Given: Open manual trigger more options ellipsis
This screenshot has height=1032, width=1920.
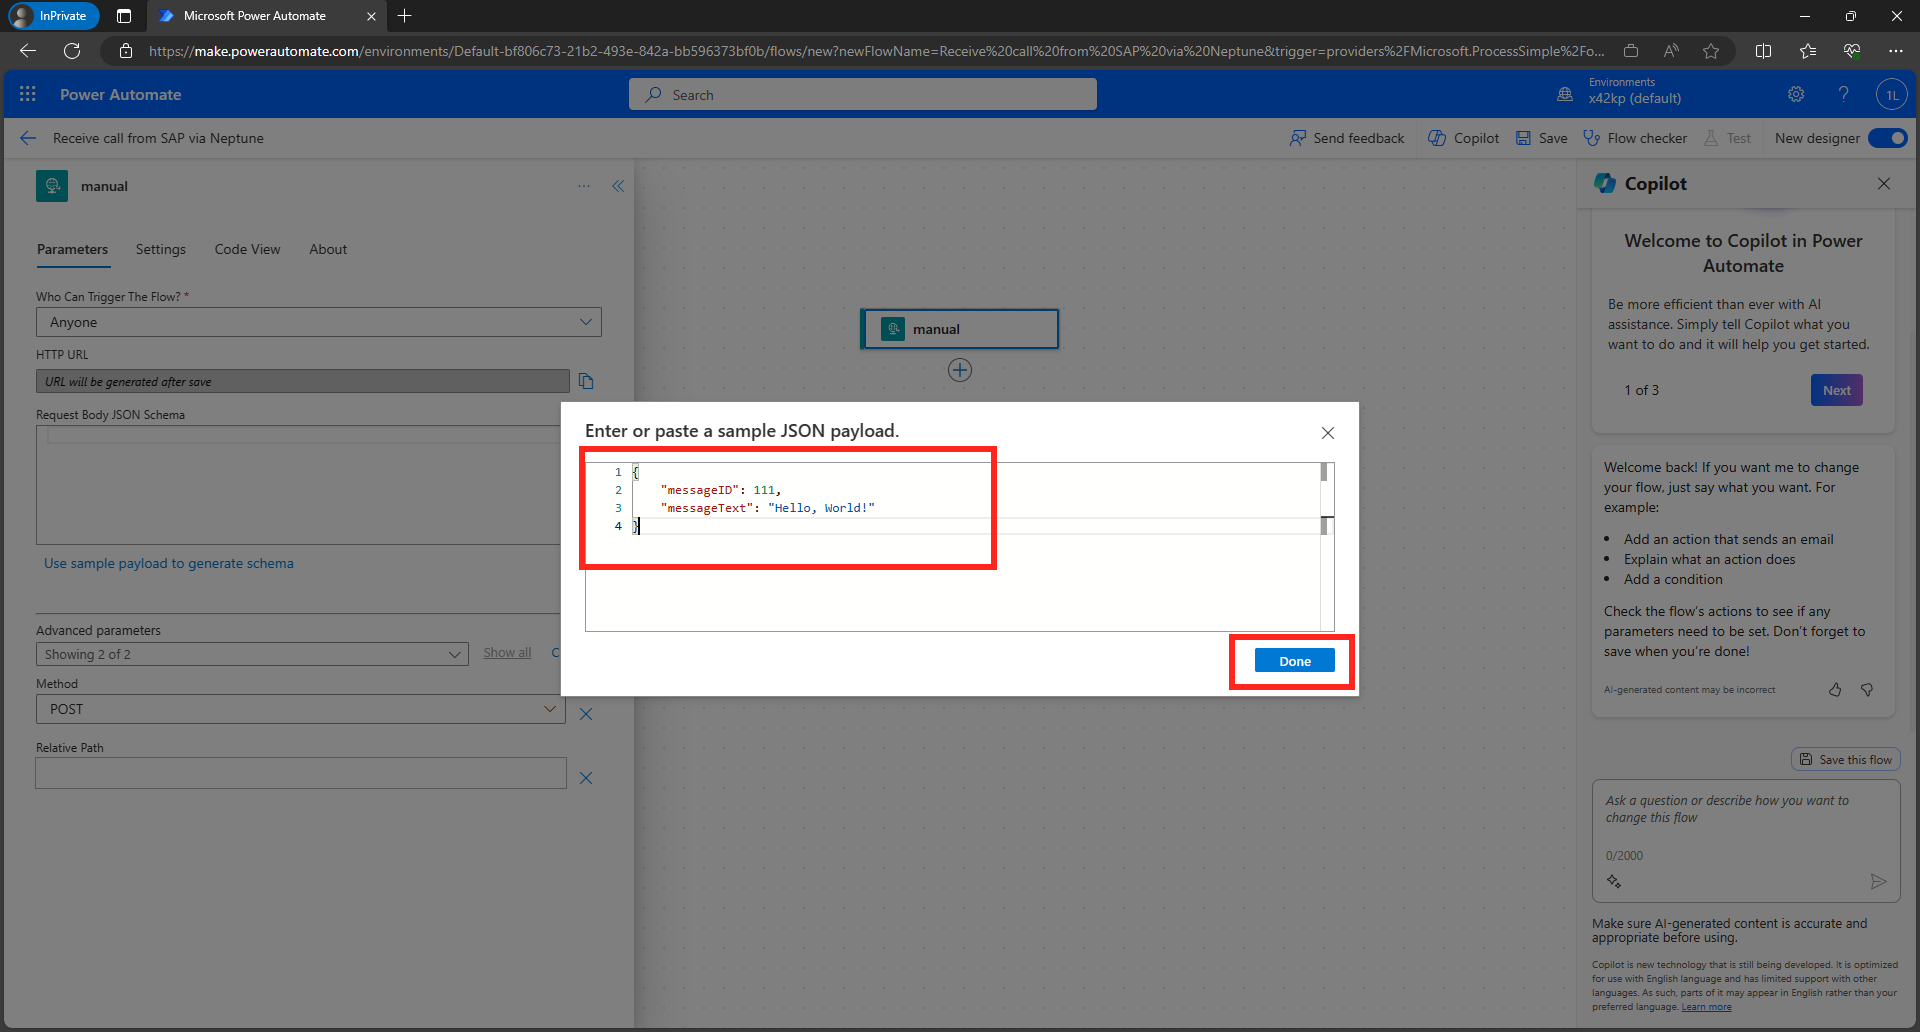Looking at the screenshot, I should click(x=584, y=186).
